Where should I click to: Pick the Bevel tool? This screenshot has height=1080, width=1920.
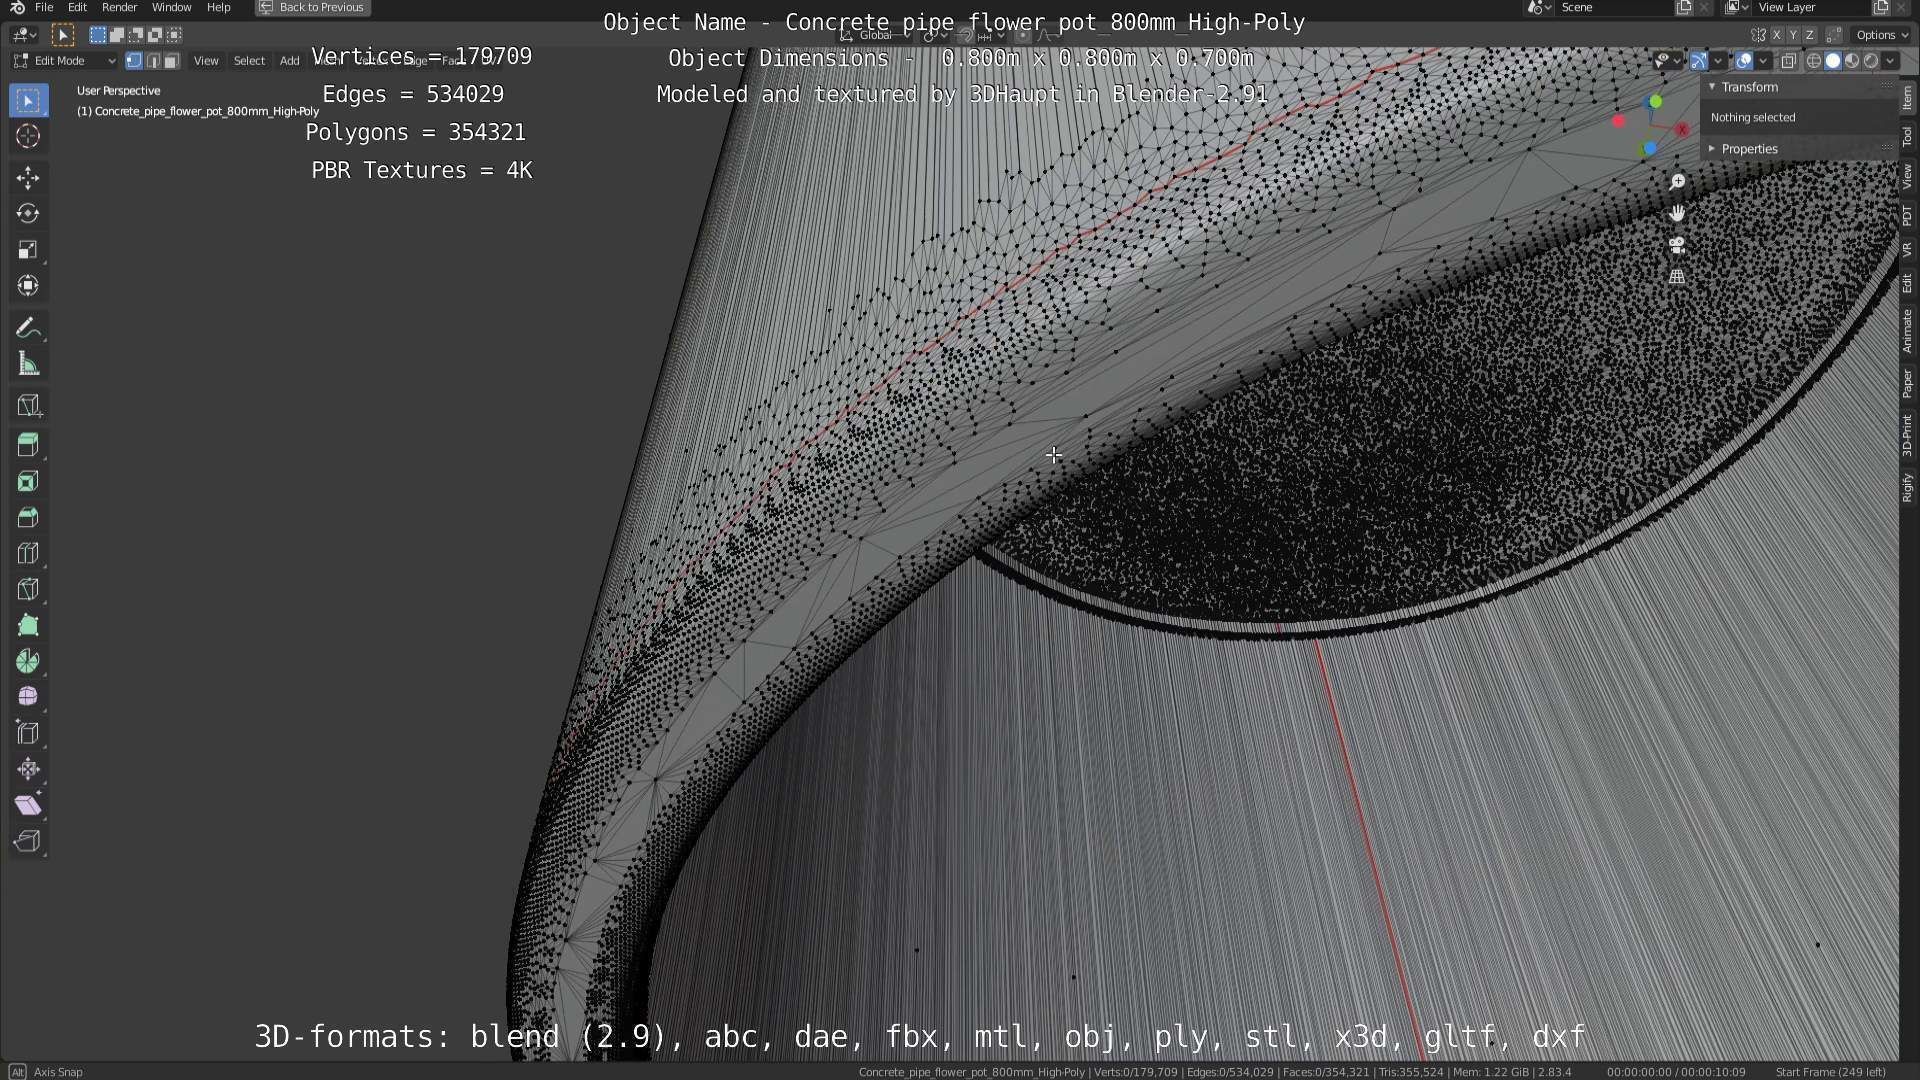tap(28, 517)
